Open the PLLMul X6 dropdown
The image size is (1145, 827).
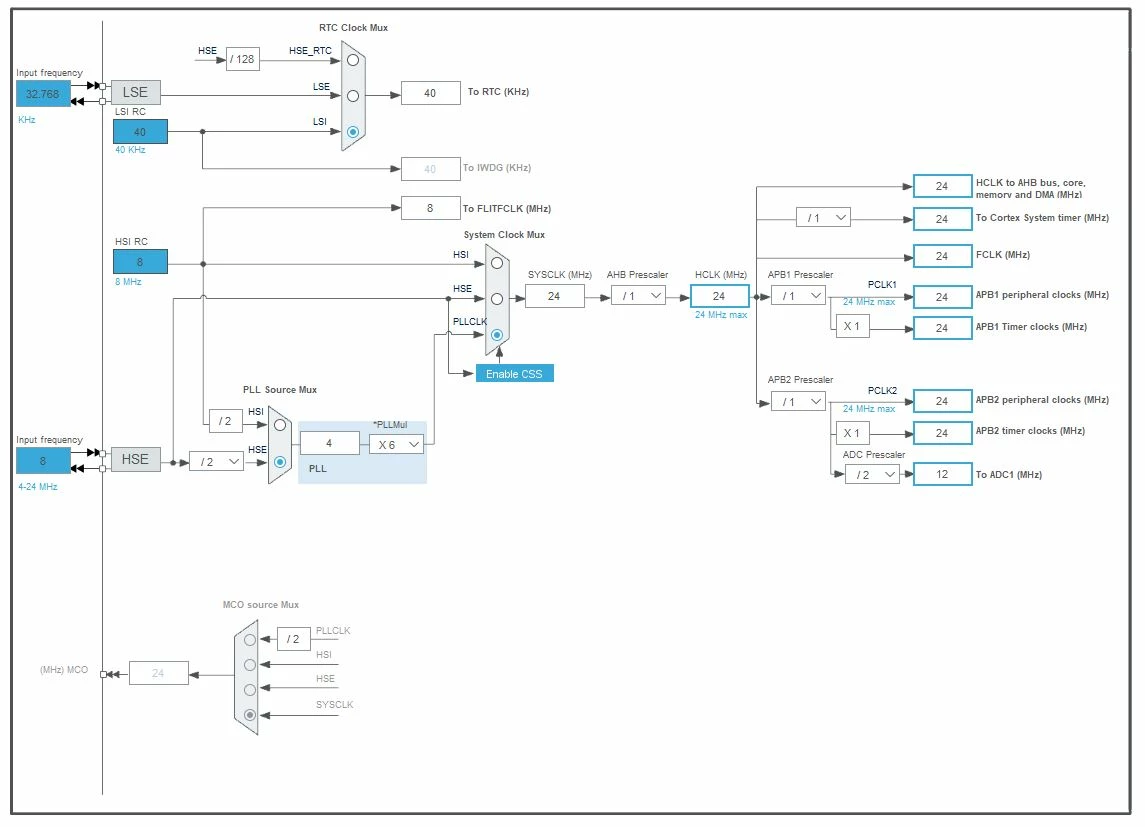tap(396, 445)
